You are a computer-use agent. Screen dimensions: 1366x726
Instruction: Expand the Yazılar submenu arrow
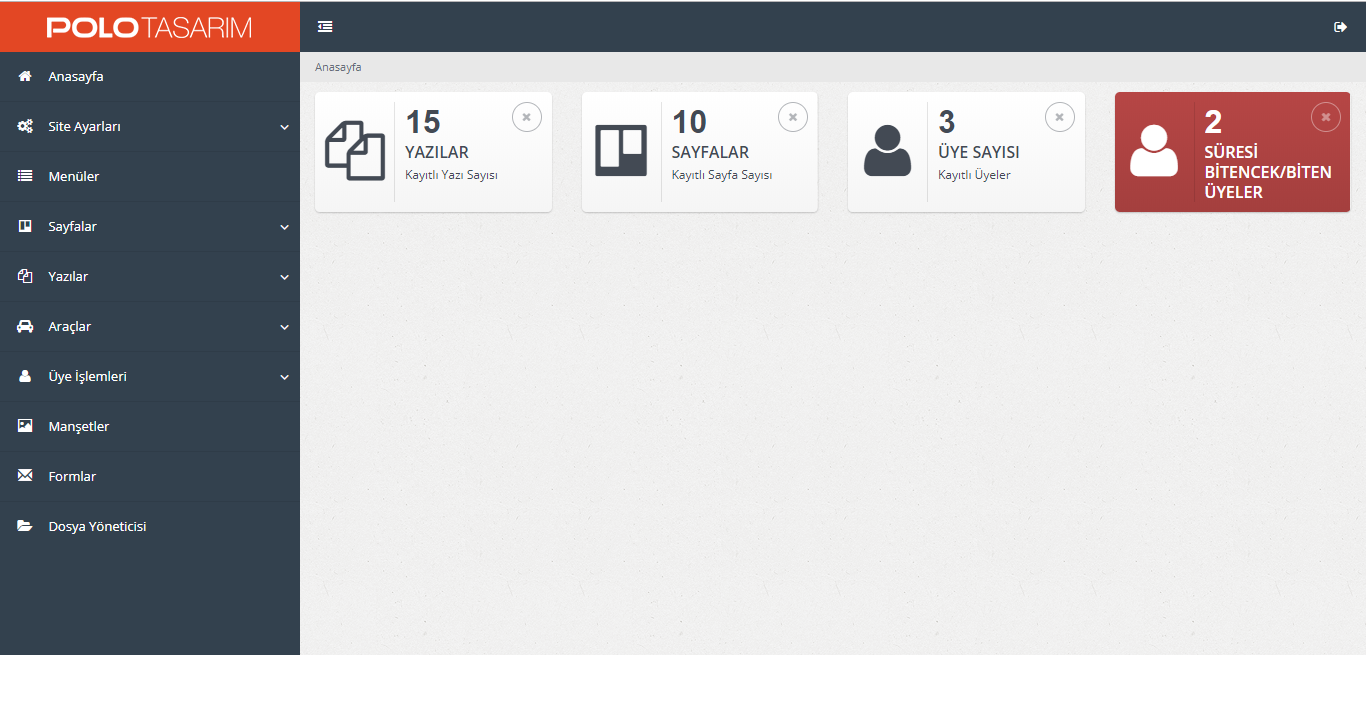pos(284,277)
